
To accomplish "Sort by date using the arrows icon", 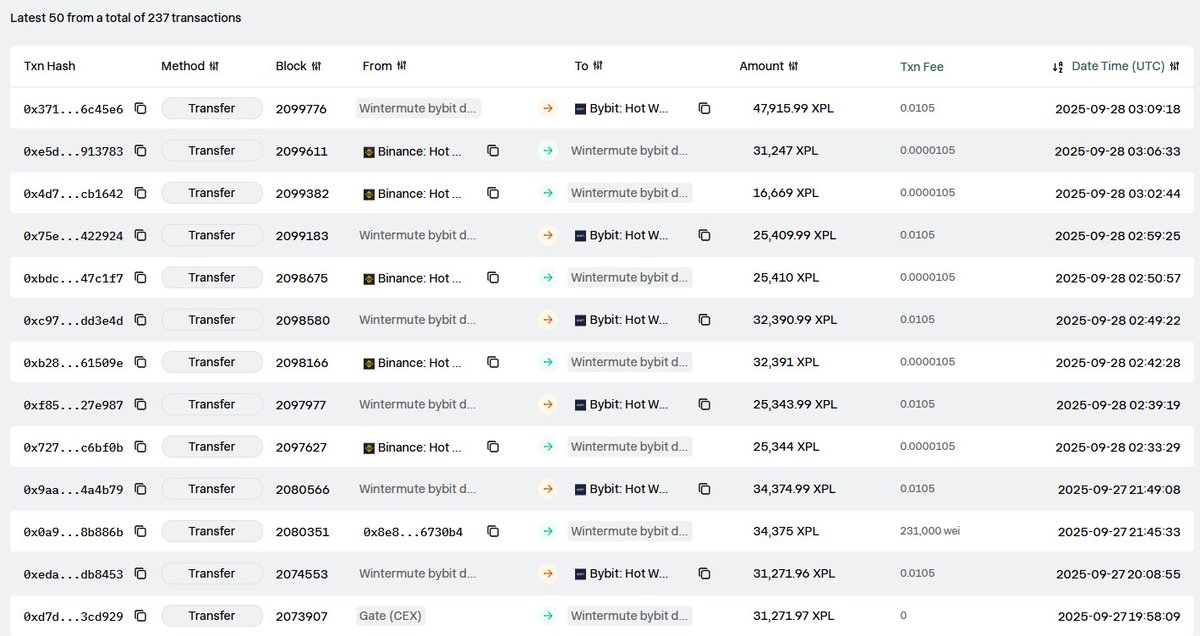I will [x=1058, y=67].
